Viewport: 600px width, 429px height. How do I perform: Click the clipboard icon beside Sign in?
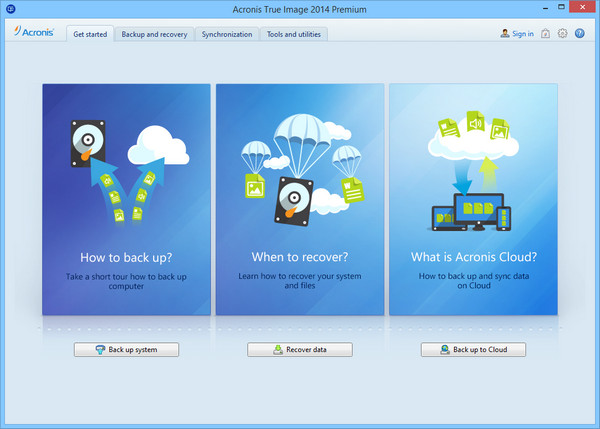click(546, 34)
